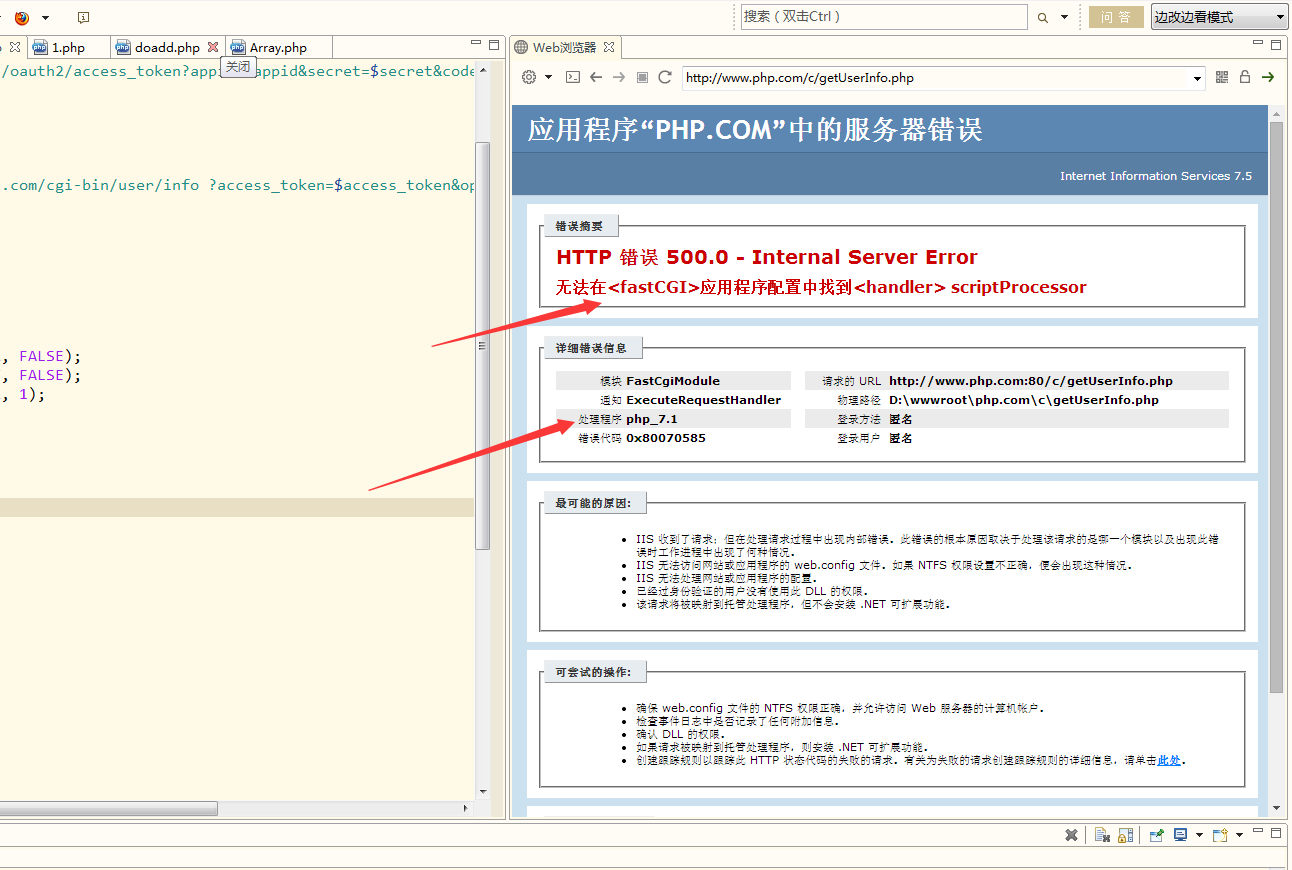Viewport: 1292px width, 870px height.
Task: Expand the new console dropdown arrow
Action: [x=1239, y=835]
